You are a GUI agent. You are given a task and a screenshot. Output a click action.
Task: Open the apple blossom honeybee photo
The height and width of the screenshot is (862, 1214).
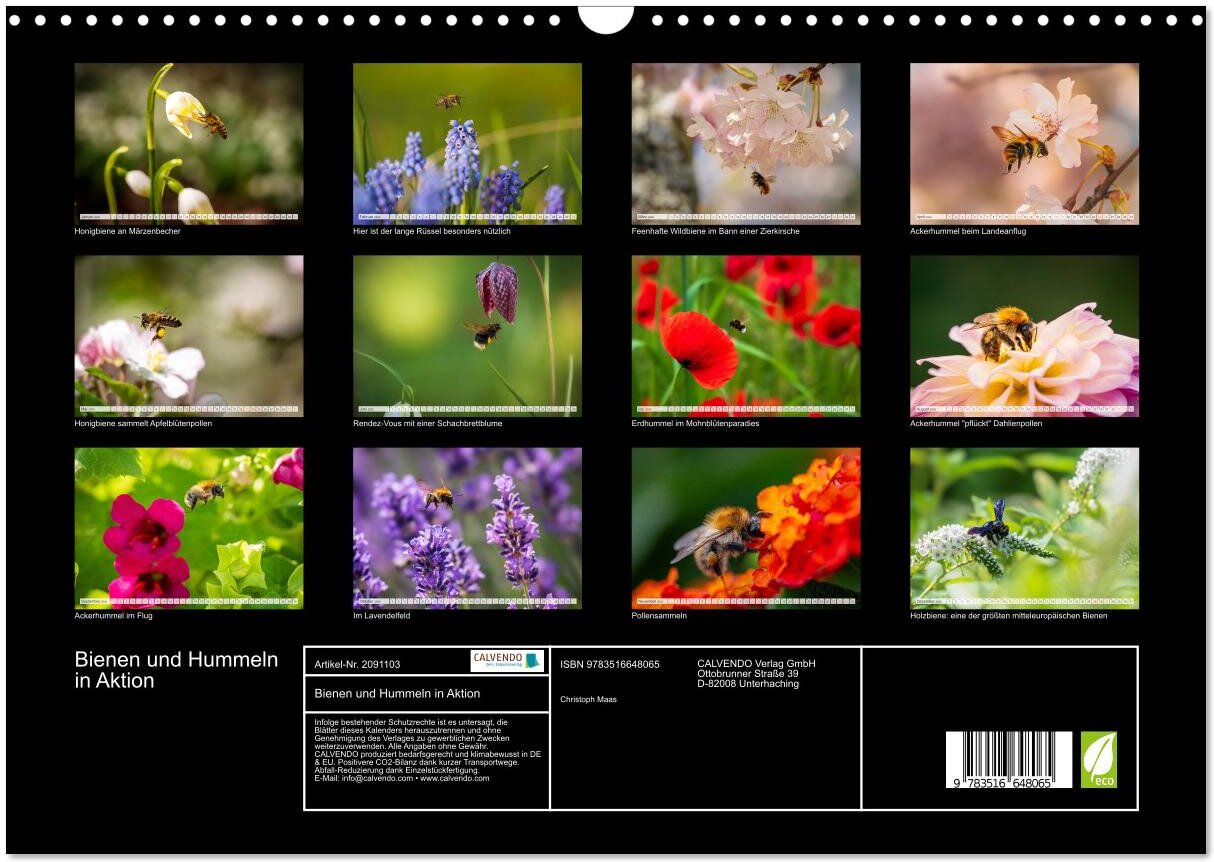pyautogui.click(x=189, y=335)
